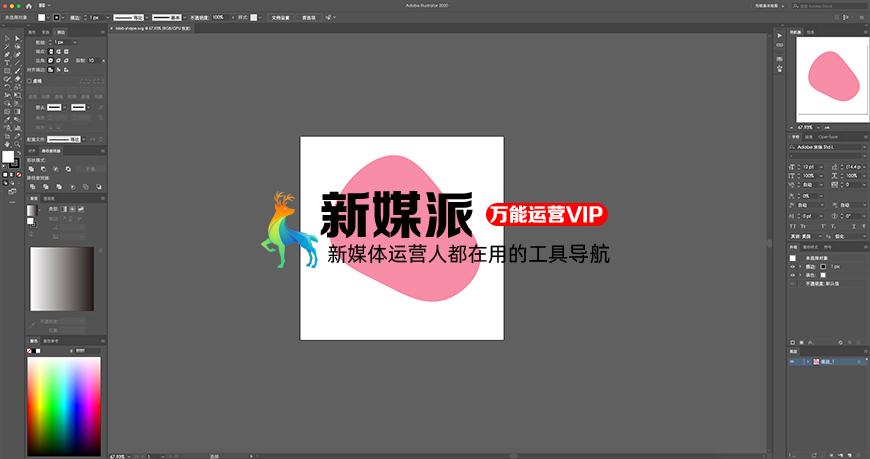Click the Exclude shape mode icon

68,169
